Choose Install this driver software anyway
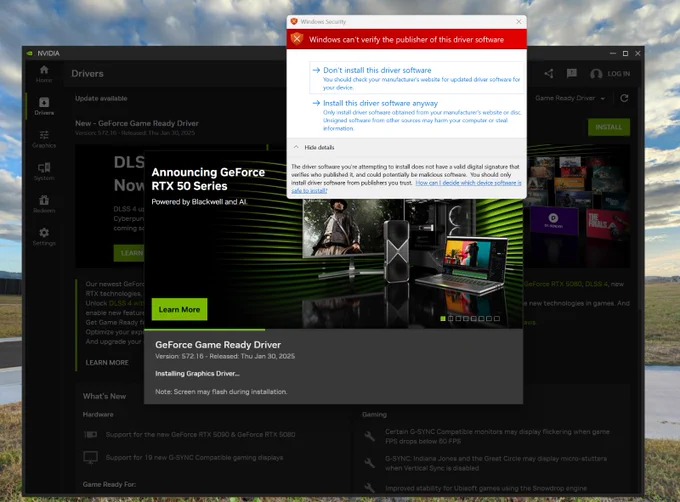 (x=417, y=115)
